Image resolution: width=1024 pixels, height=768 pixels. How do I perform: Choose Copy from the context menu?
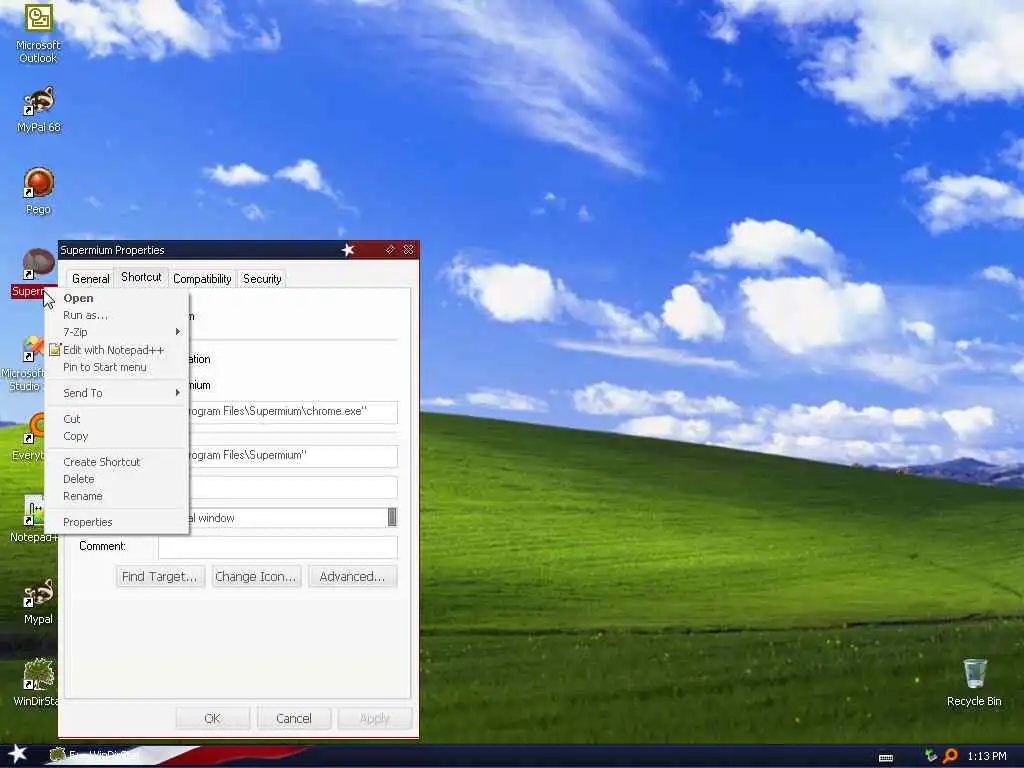[x=116, y=436]
